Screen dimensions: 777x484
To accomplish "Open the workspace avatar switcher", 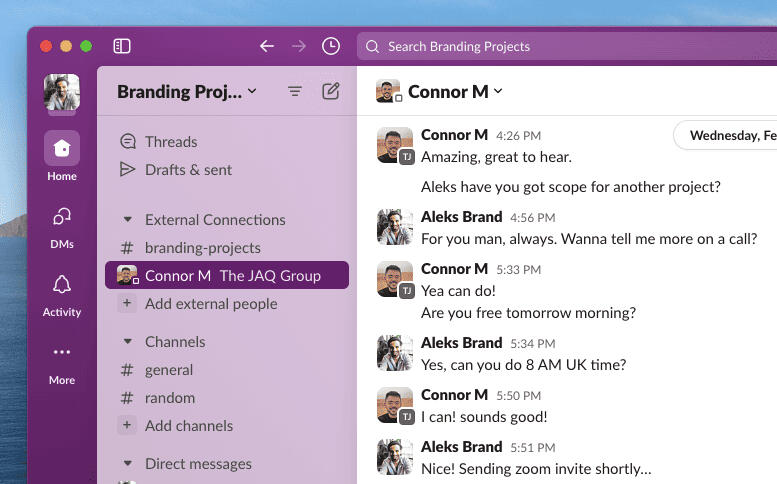I will [62, 92].
